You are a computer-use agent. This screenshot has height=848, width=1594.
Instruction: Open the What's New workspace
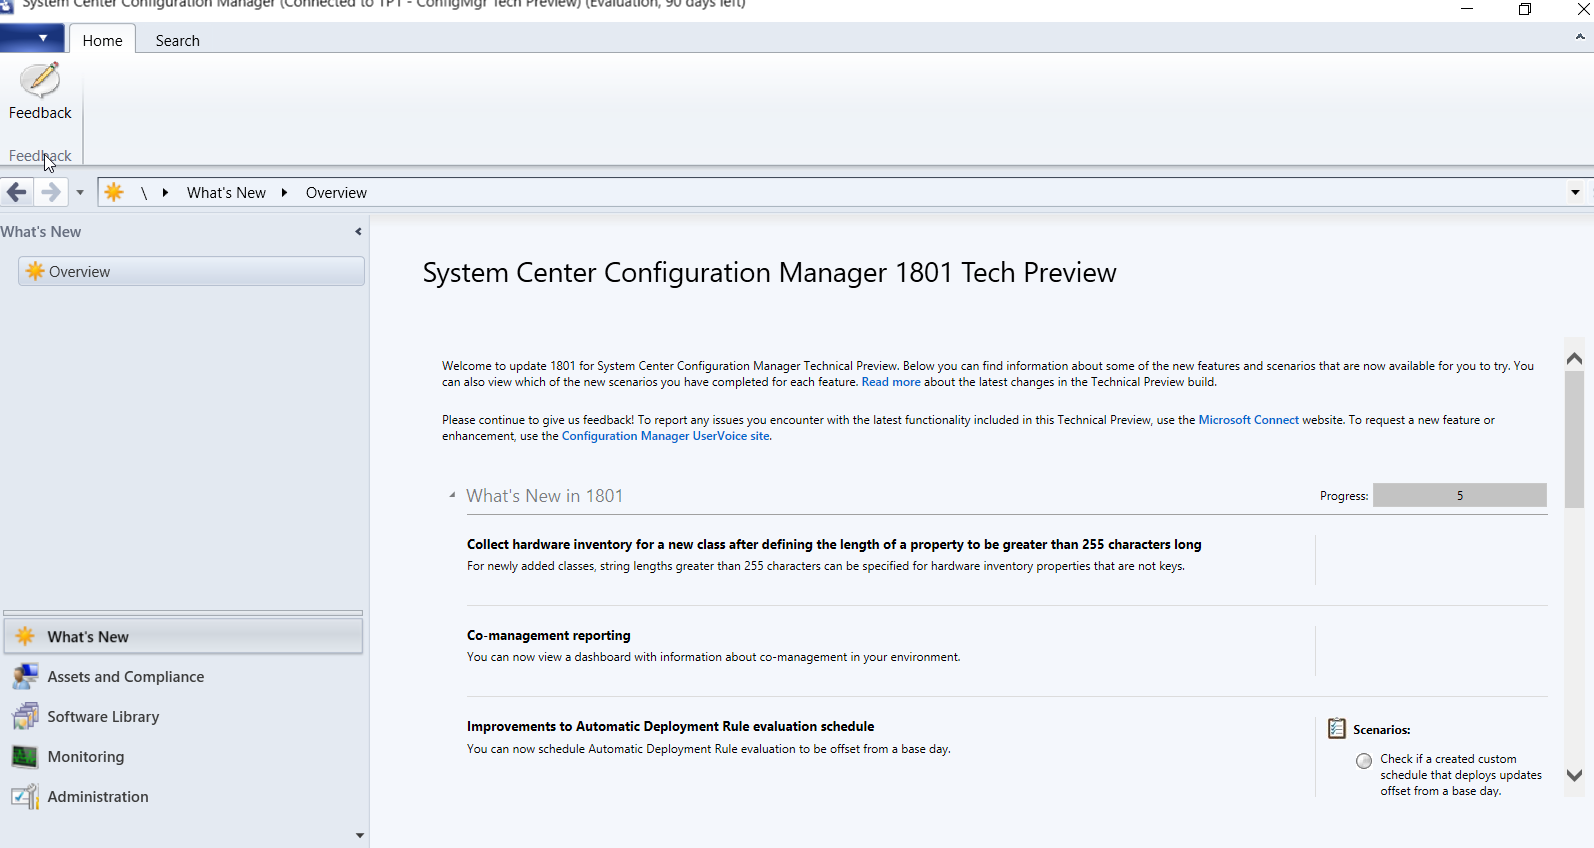(183, 636)
